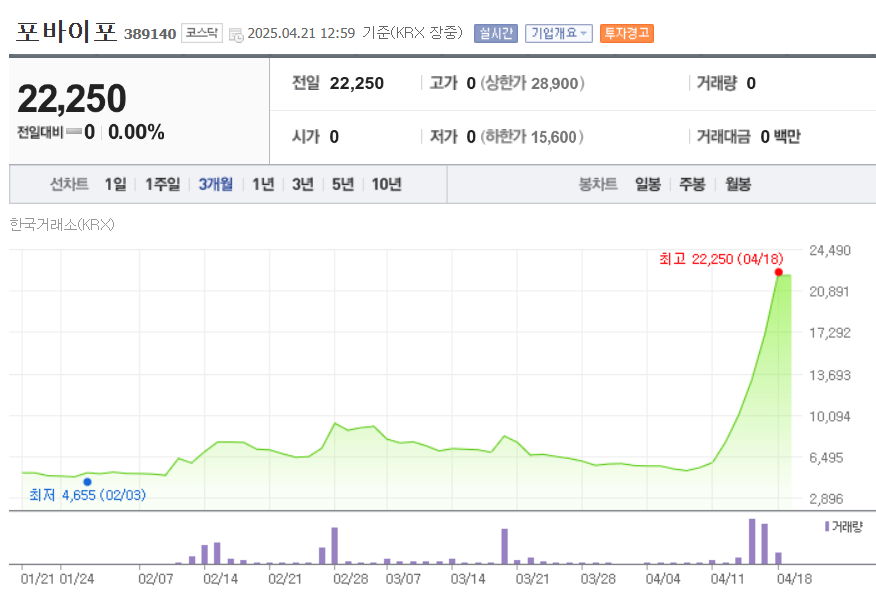Open the 1년 one-year chart tab
This screenshot has width=876, height=600.
tap(262, 185)
